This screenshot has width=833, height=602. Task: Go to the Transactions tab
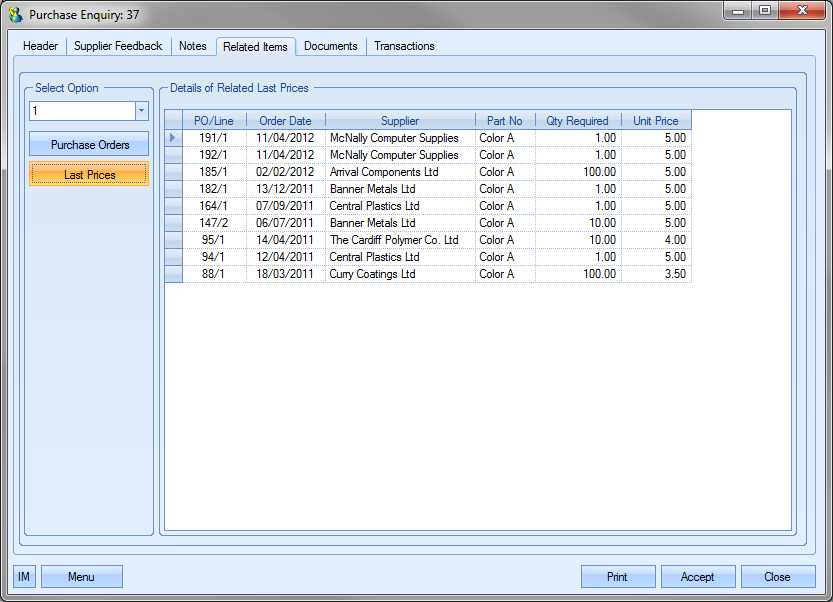pos(404,46)
